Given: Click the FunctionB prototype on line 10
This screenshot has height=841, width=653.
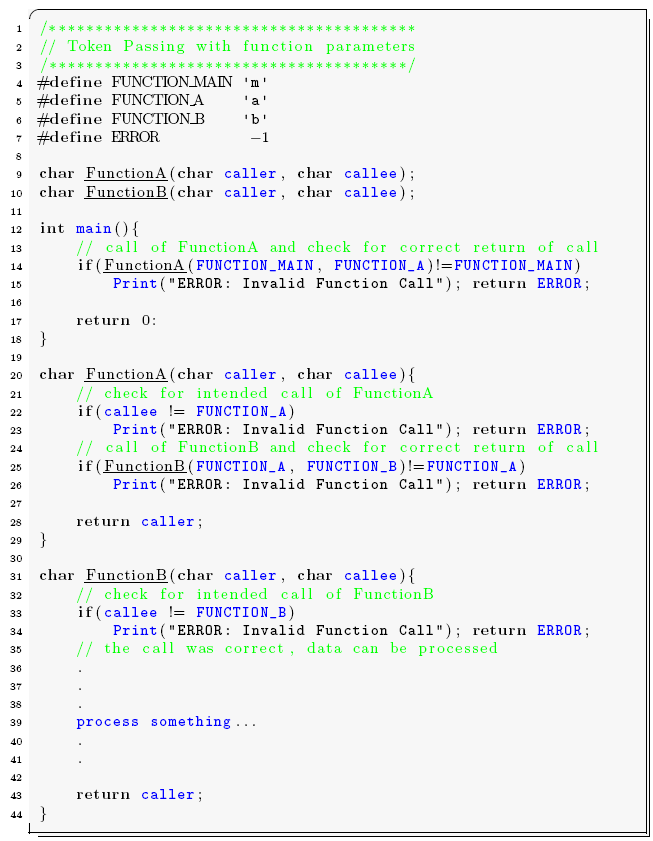Looking at the screenshot, I should [x=227, y=192].
